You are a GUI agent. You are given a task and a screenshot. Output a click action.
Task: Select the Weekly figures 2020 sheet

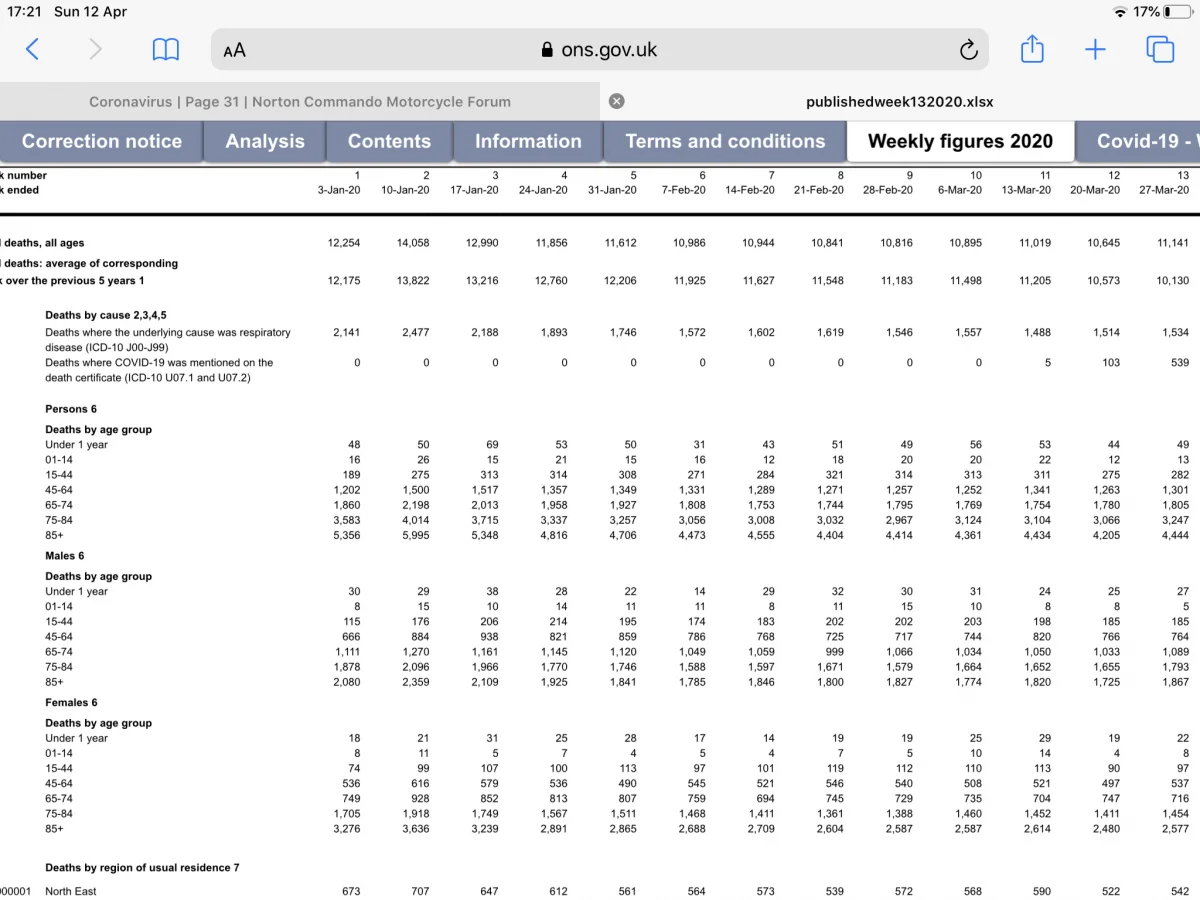[960, 141]
